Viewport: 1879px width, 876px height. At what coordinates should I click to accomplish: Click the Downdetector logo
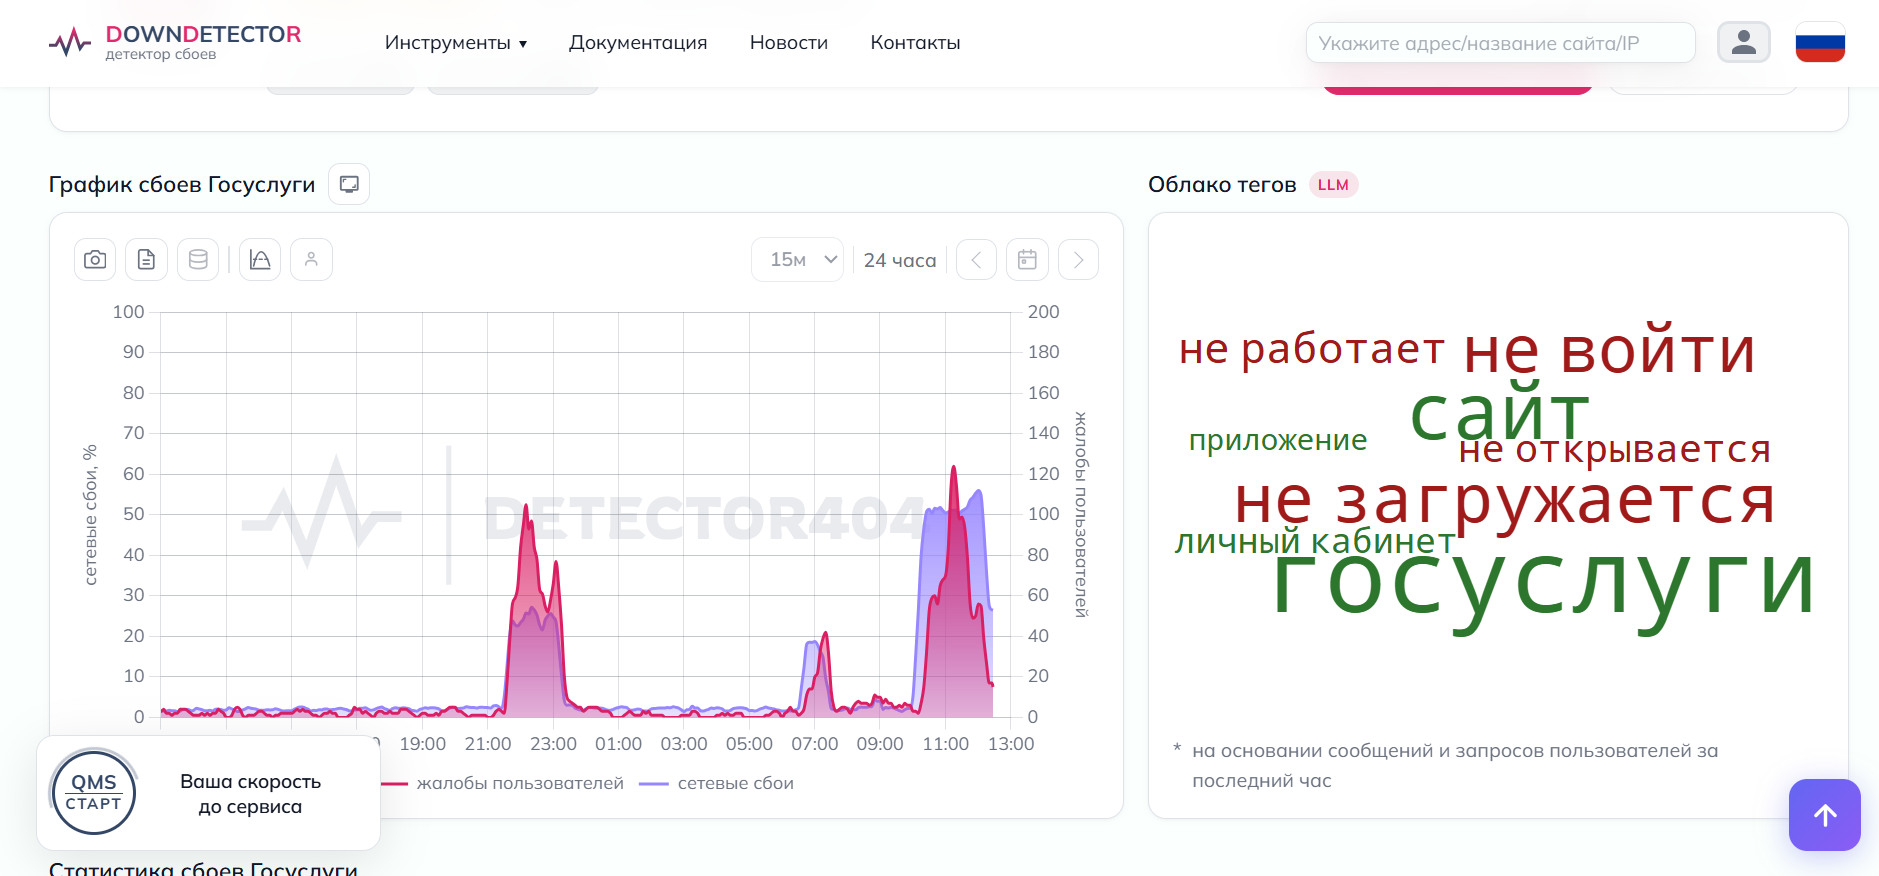175,42
